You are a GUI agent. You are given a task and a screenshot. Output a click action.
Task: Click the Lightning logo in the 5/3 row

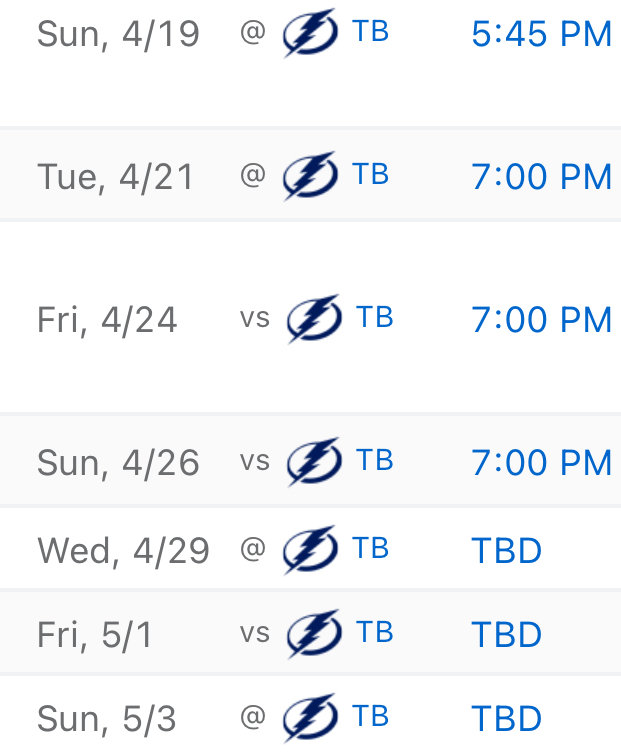pos(310,717)
